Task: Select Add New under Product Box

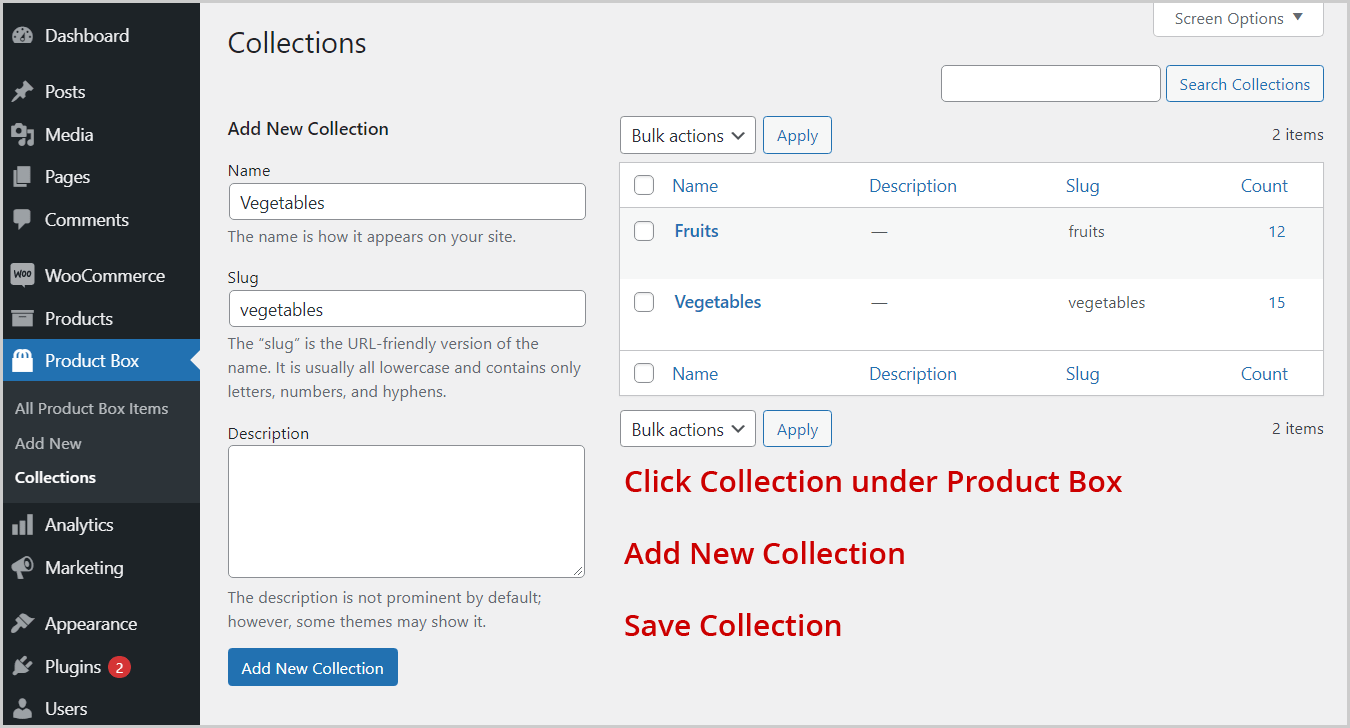Action: pyautogui.click(x=48, y=444)
